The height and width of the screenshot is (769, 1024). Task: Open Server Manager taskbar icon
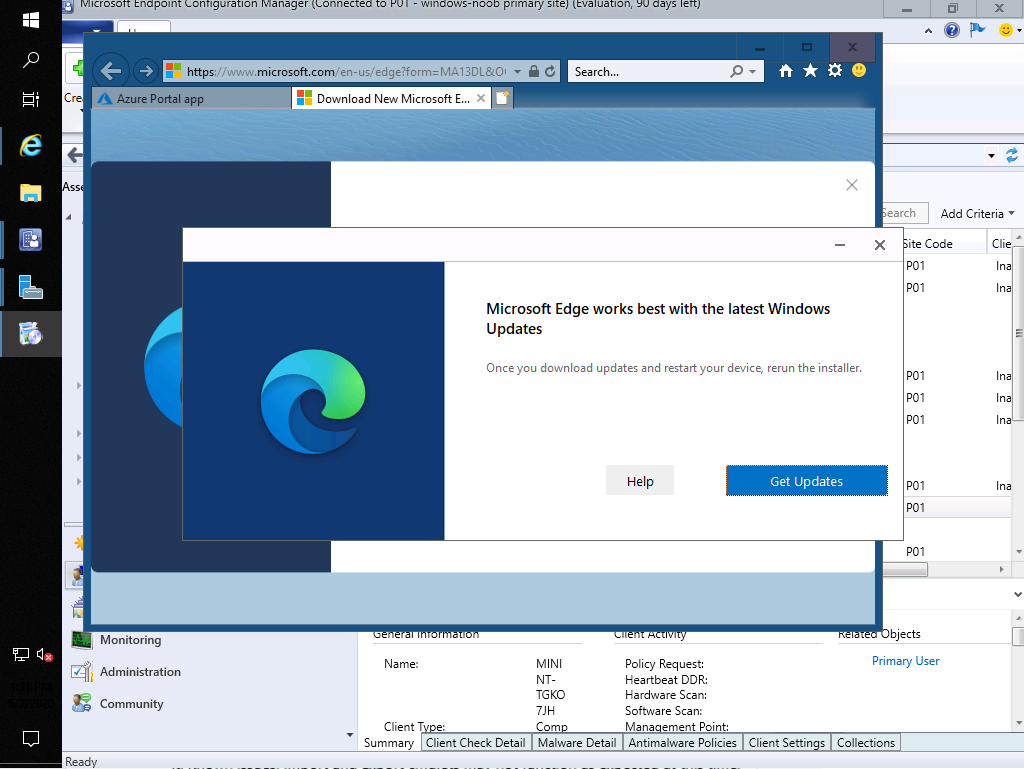pos(31,287)
